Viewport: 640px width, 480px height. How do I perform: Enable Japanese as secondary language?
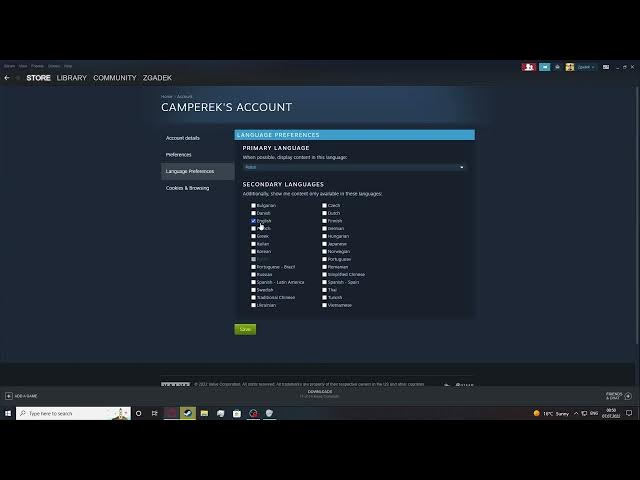point(324,244)
